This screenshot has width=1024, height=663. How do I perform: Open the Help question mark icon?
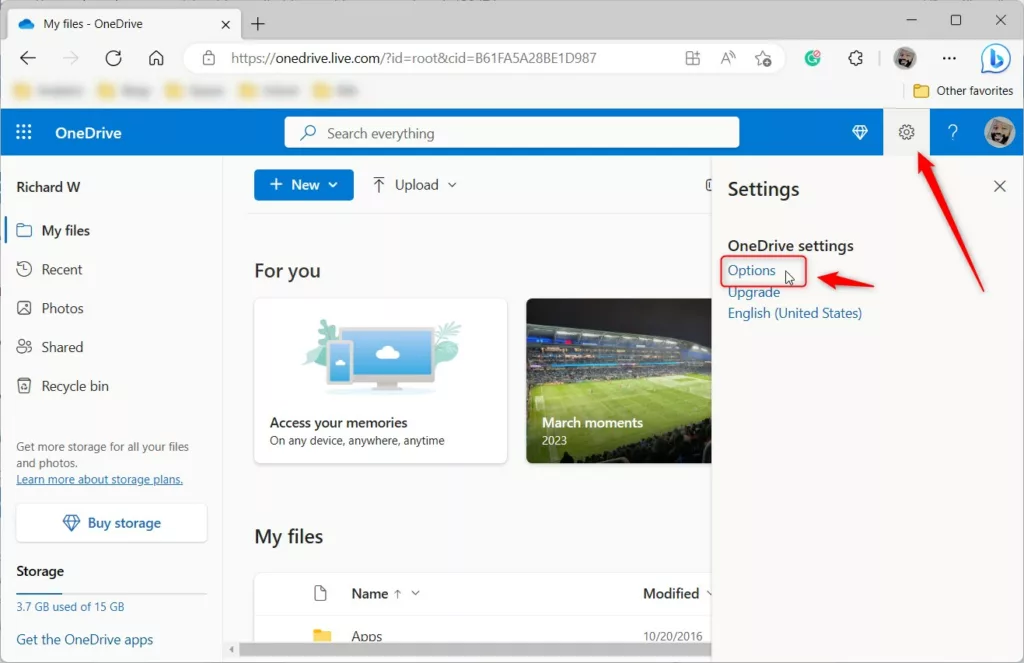tap(952, 133)
